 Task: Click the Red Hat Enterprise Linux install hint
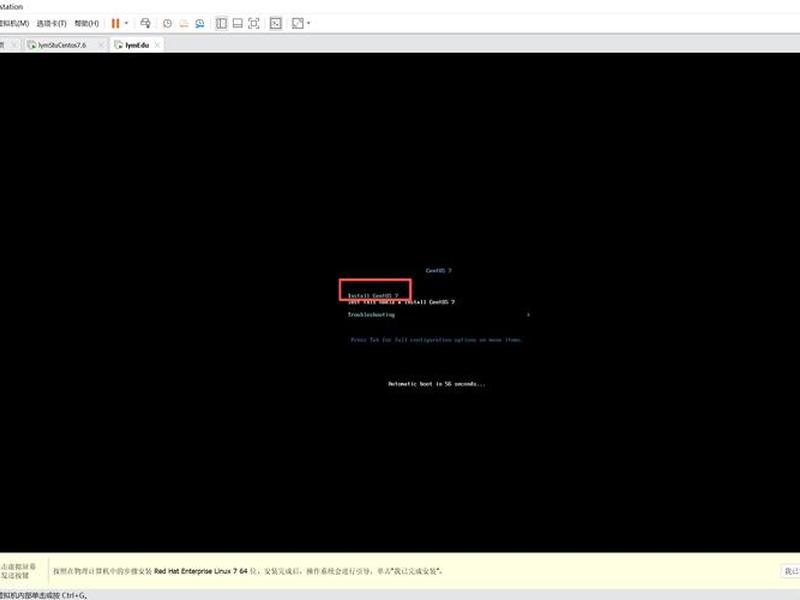tap(247, 571)
